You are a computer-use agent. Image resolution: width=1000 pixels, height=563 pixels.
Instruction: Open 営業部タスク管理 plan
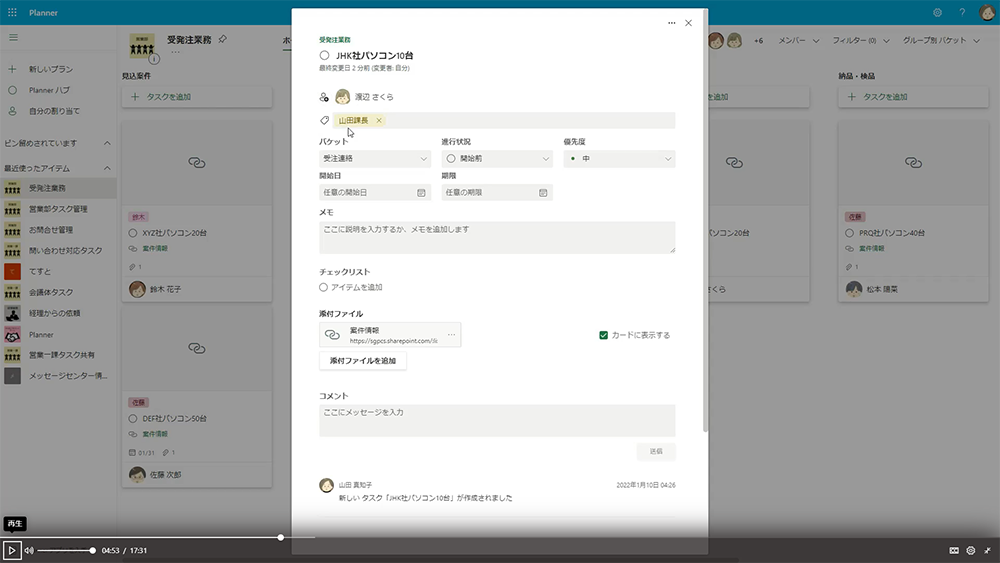click(x=58, y=209)
